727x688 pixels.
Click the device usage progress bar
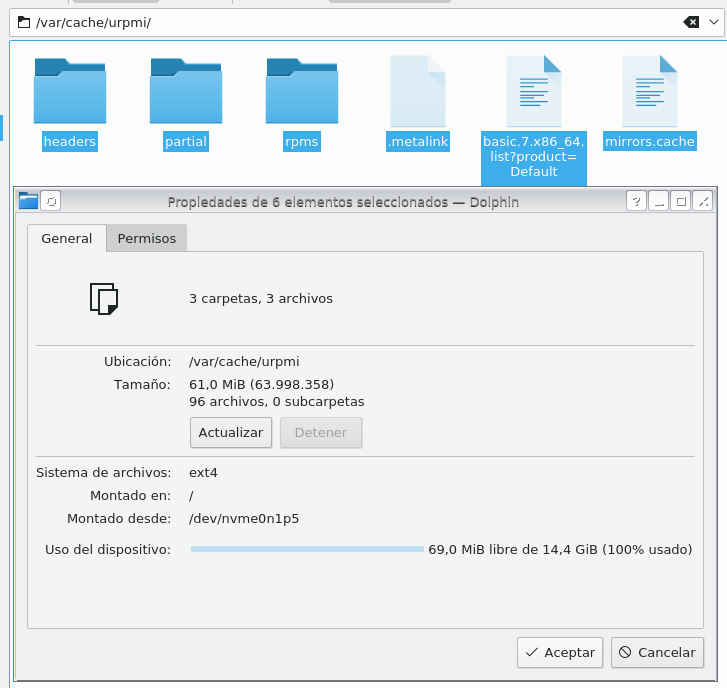(x=307, y=549)
